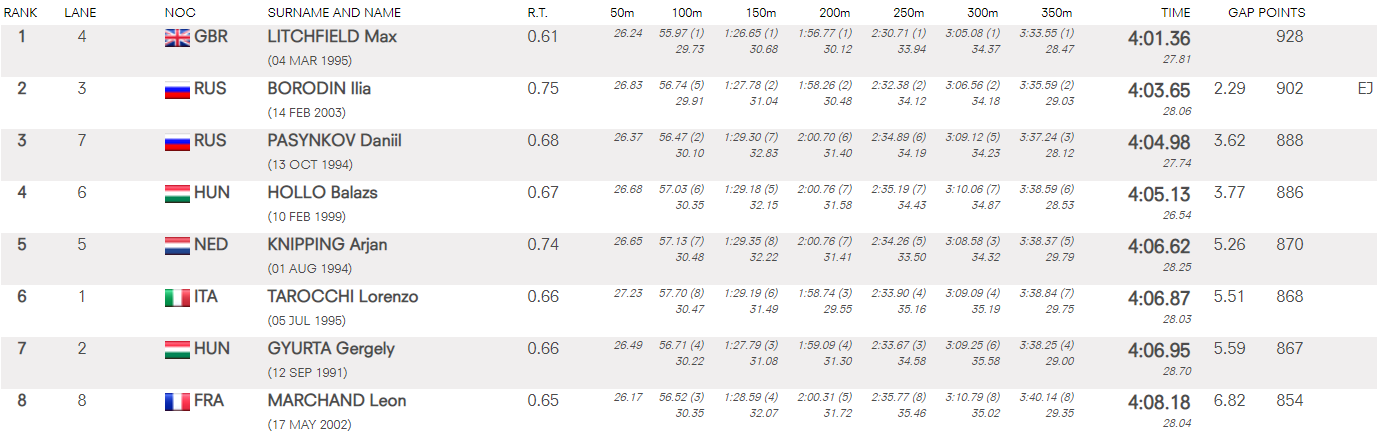The height and width of the screenshot is (433, 1377).
Task: Open LITCHFIELD Max athlete profile
Action: [x=332, y=37]
